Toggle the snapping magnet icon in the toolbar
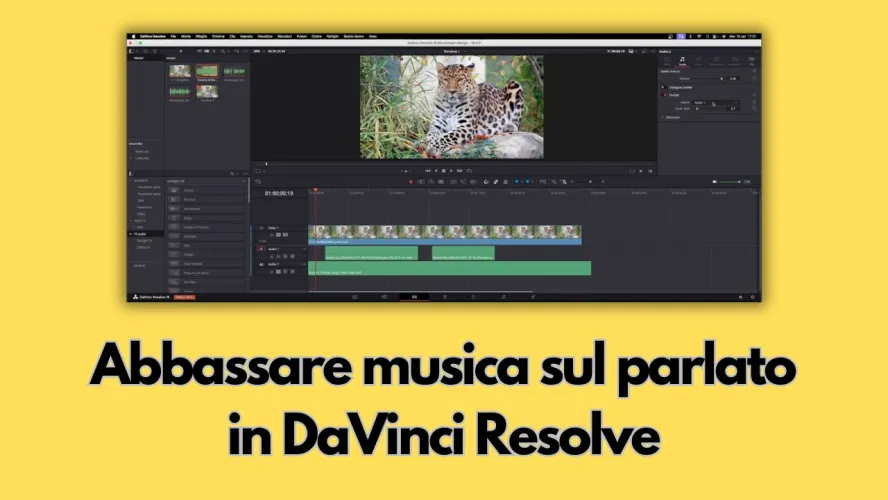The height and width of the screenshot is (500, 888). coord(486,182)
